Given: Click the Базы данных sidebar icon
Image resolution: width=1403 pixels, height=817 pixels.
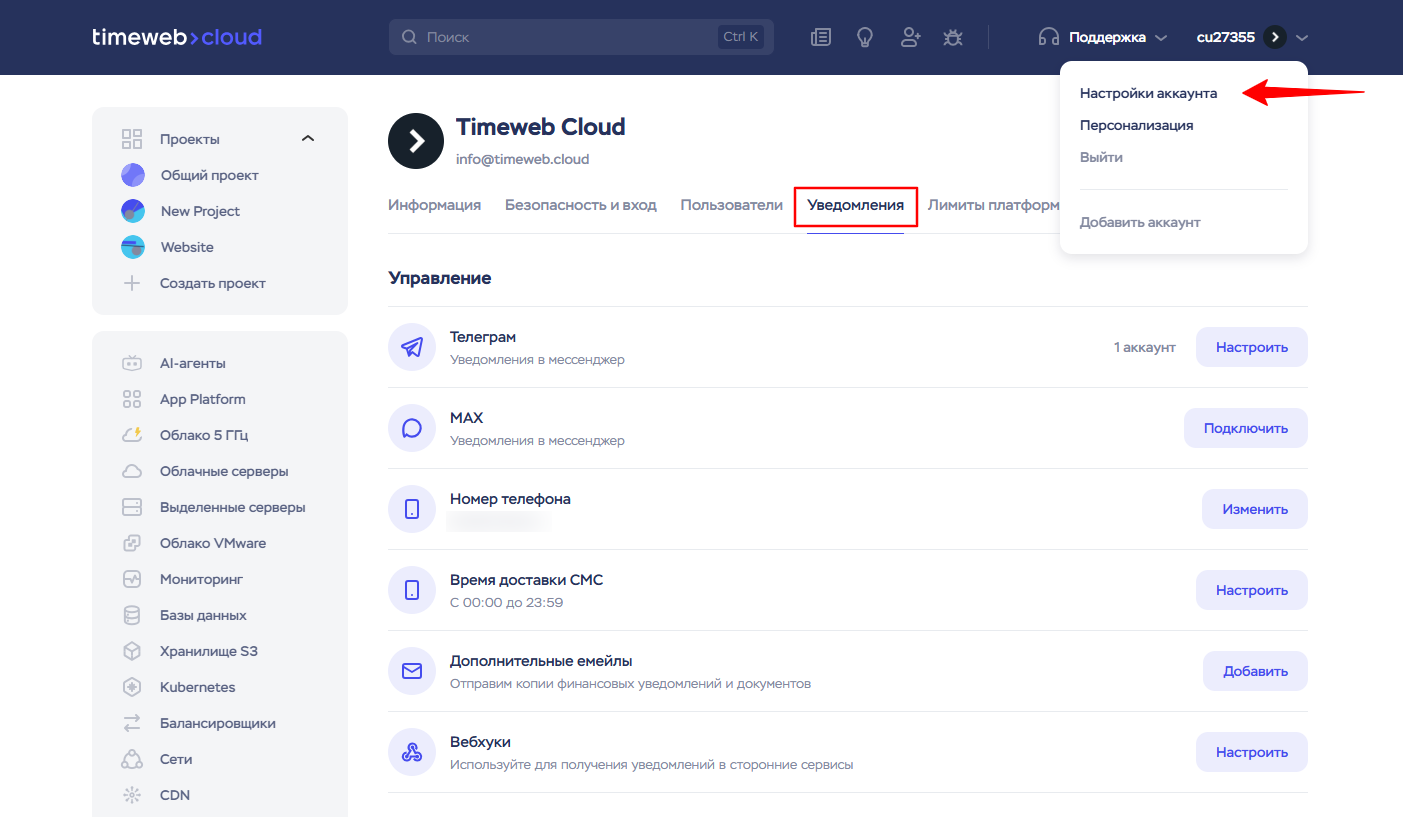Looking at the screenshot, I should pyautogui.click(x=132, y=615).
